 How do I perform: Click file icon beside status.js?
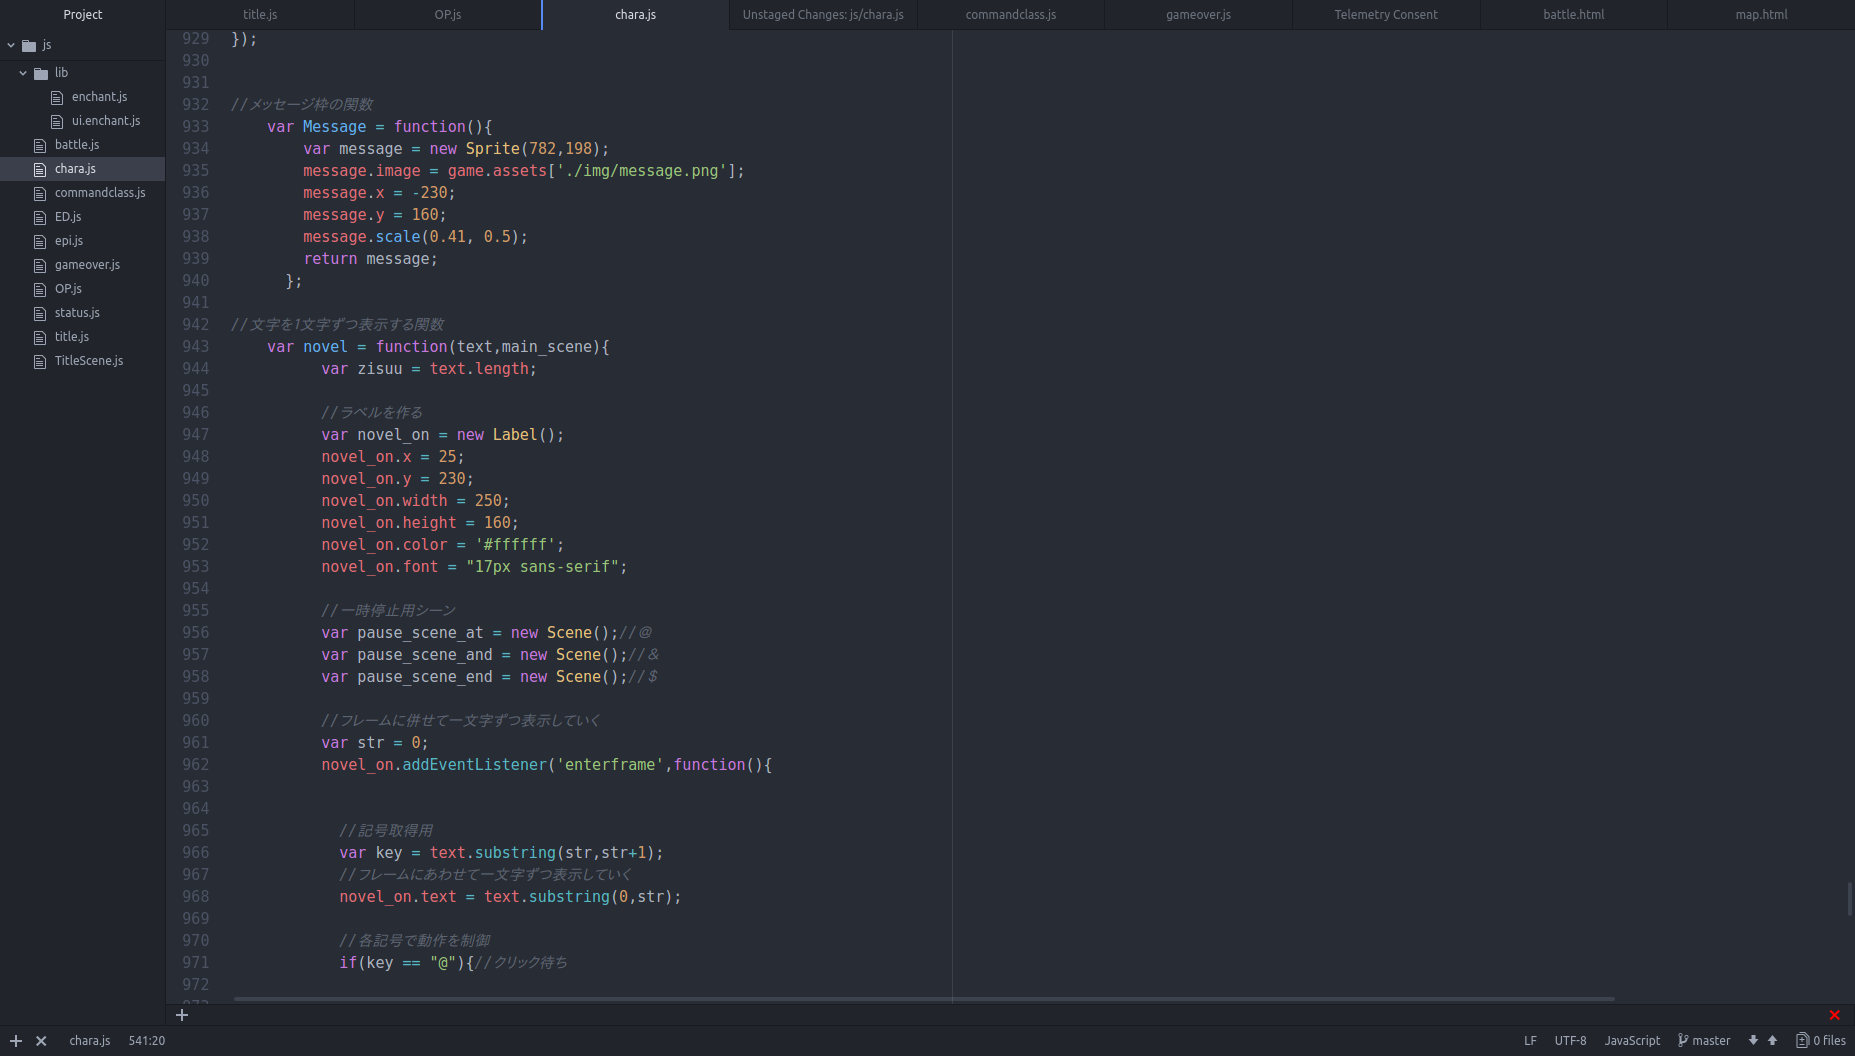pos(40,314)
